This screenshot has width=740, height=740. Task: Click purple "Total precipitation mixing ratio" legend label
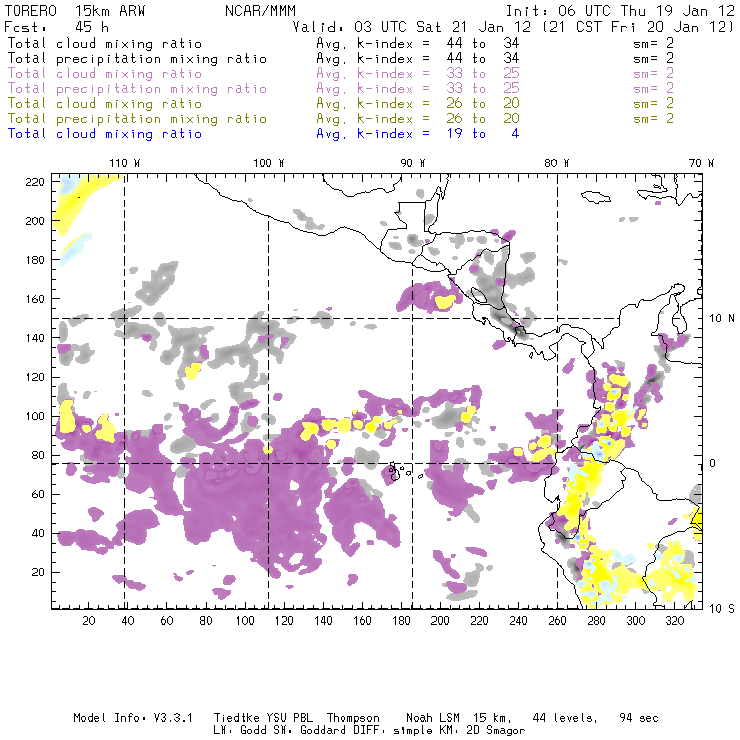137,89
